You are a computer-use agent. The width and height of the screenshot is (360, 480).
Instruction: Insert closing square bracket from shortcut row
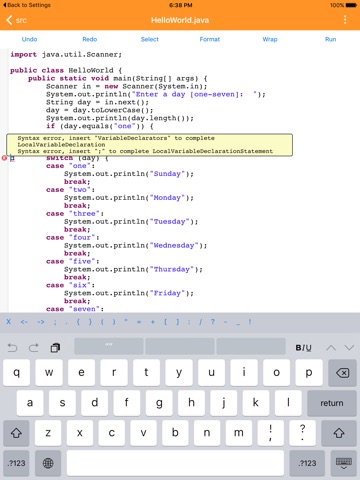click(x=178, y=322)
